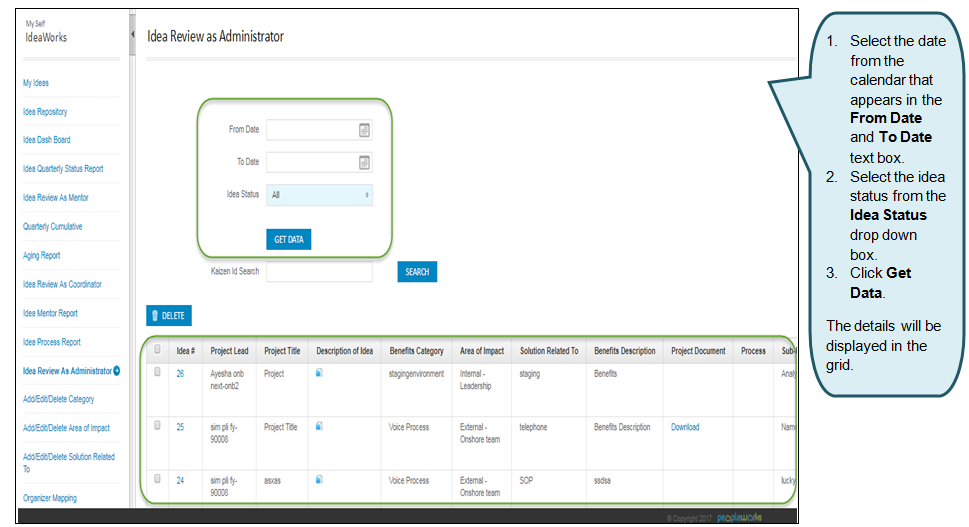This screenshot has height=527, width=969.
Task: Collapse the sidebar with the arrow handle
Action: pos(132,35)
